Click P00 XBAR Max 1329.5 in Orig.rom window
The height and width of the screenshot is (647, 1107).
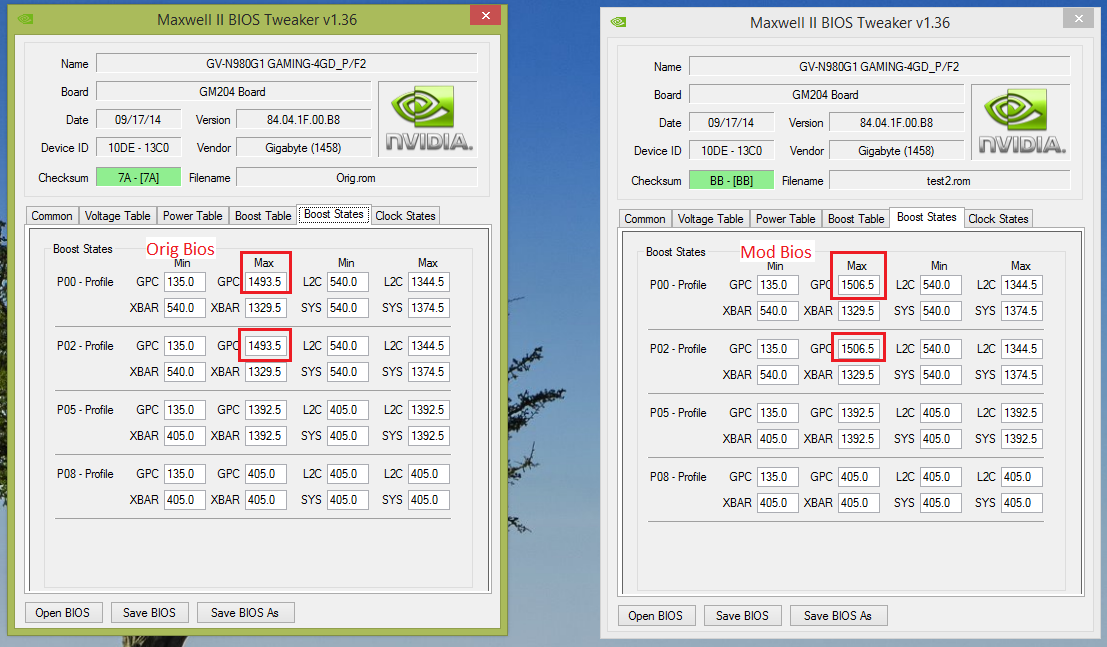tap(265, 308)
